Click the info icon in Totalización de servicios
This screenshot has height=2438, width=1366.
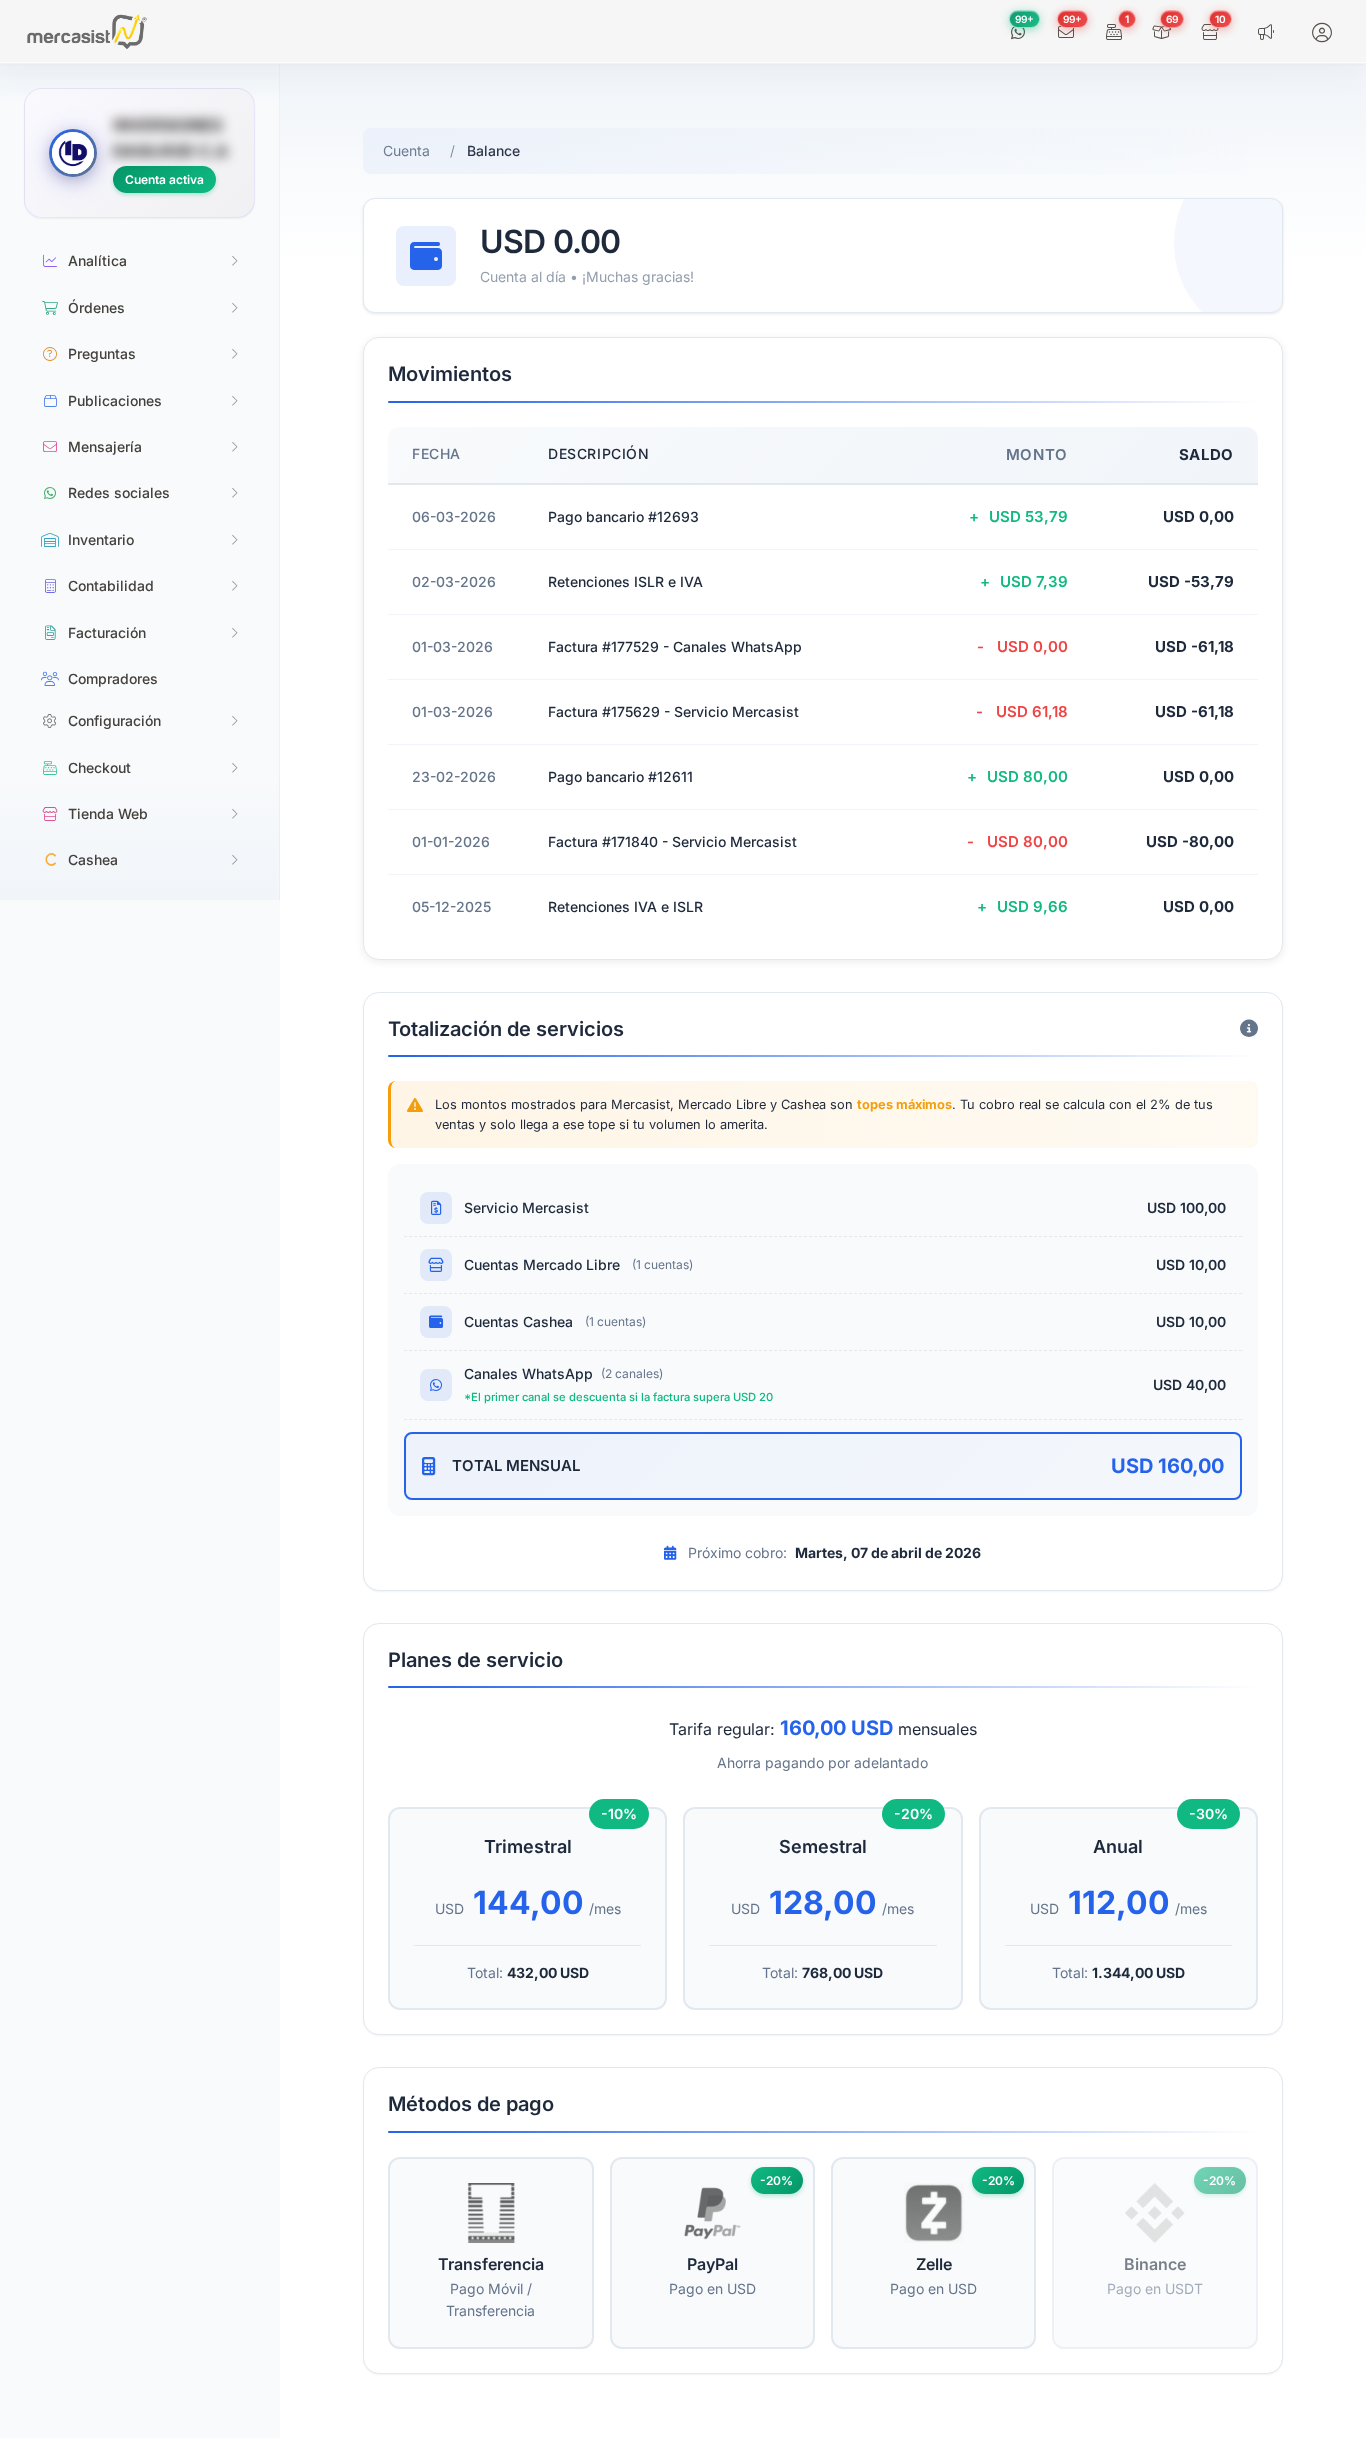pyautogui.click(x=1248, y=1028)
